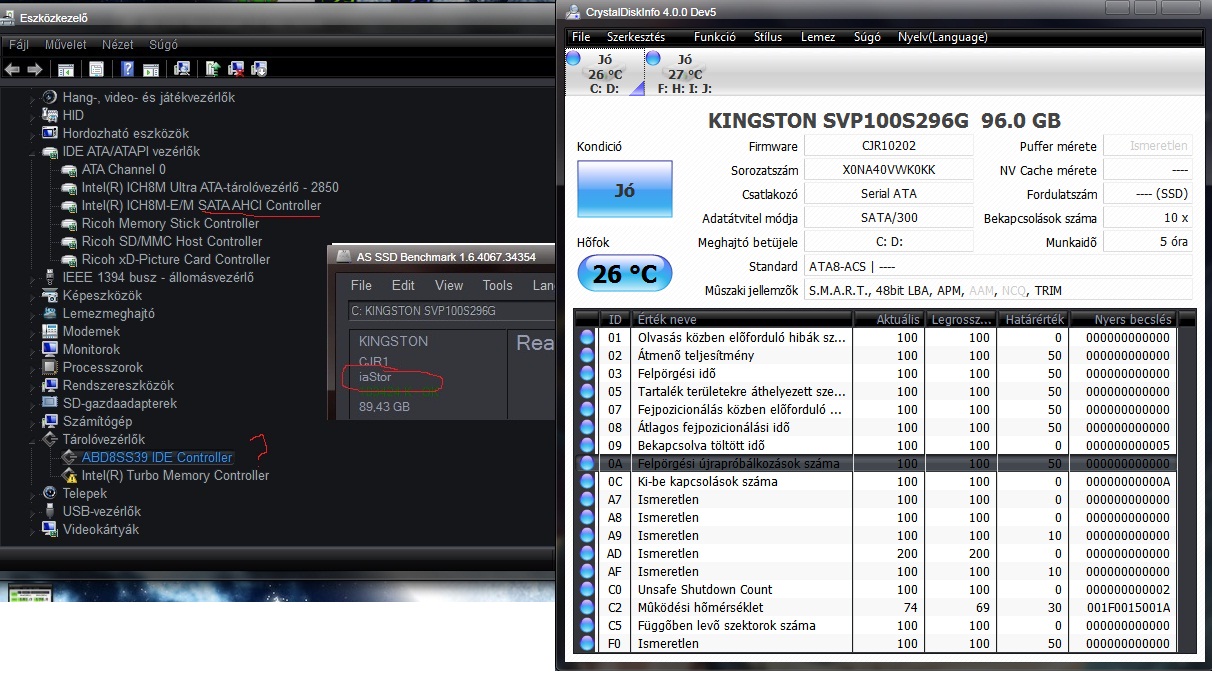Image resolution: width=1215 pixels, height=673 pixels.
Task: Select the ATA Channel 0 item
Action: [124, 169]
